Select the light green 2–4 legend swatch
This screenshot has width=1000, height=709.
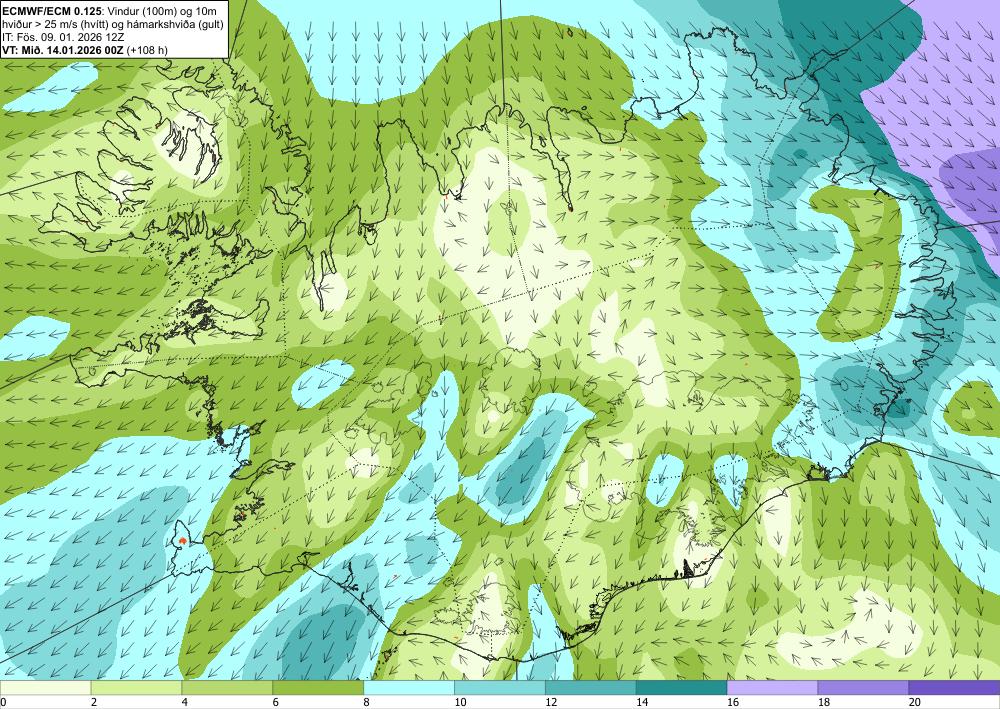136,687
